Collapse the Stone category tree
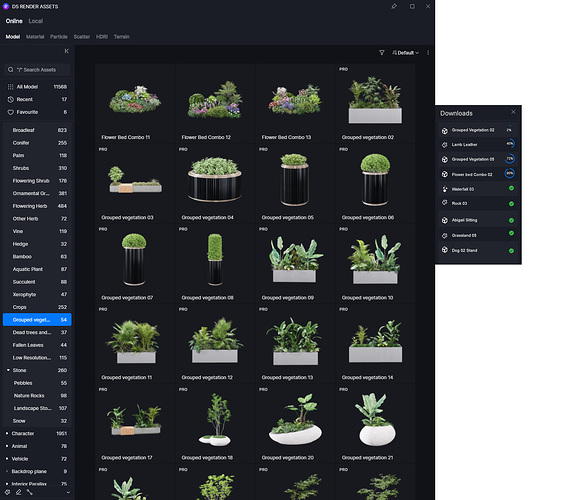562x500 pixels. [8, 370]
